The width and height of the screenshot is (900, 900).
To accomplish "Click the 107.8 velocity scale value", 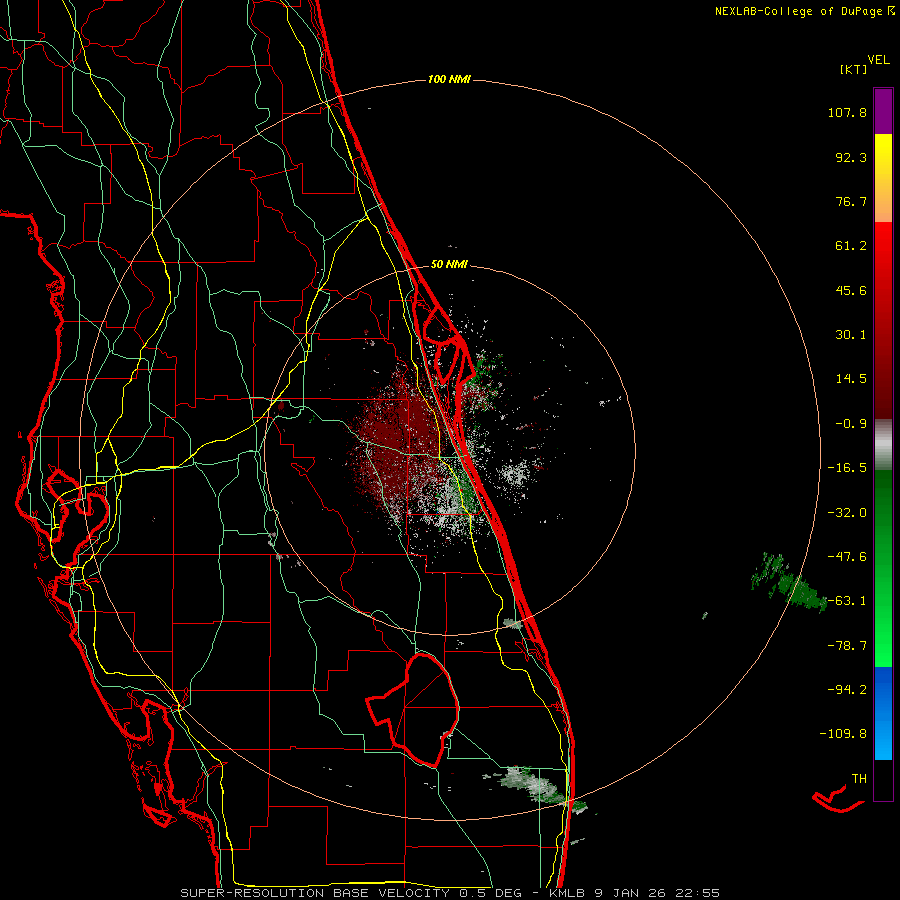I will coord(847,112).
